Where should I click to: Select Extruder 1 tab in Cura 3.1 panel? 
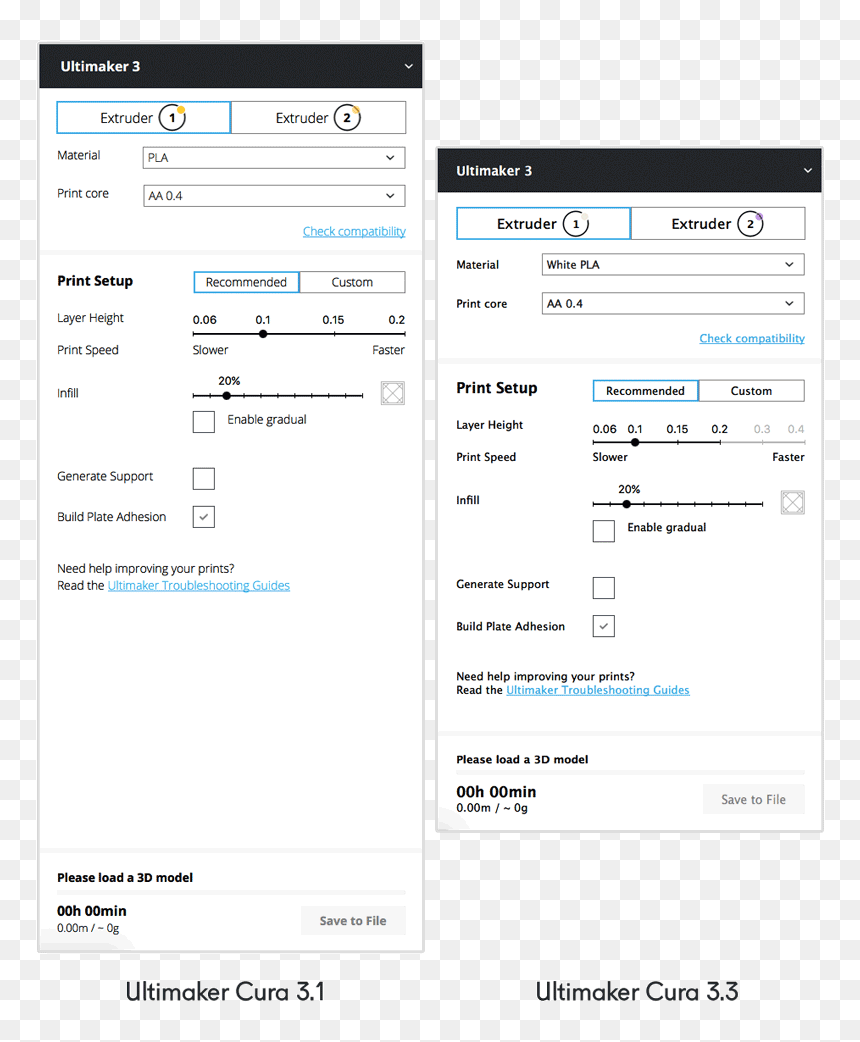point(144,118)
